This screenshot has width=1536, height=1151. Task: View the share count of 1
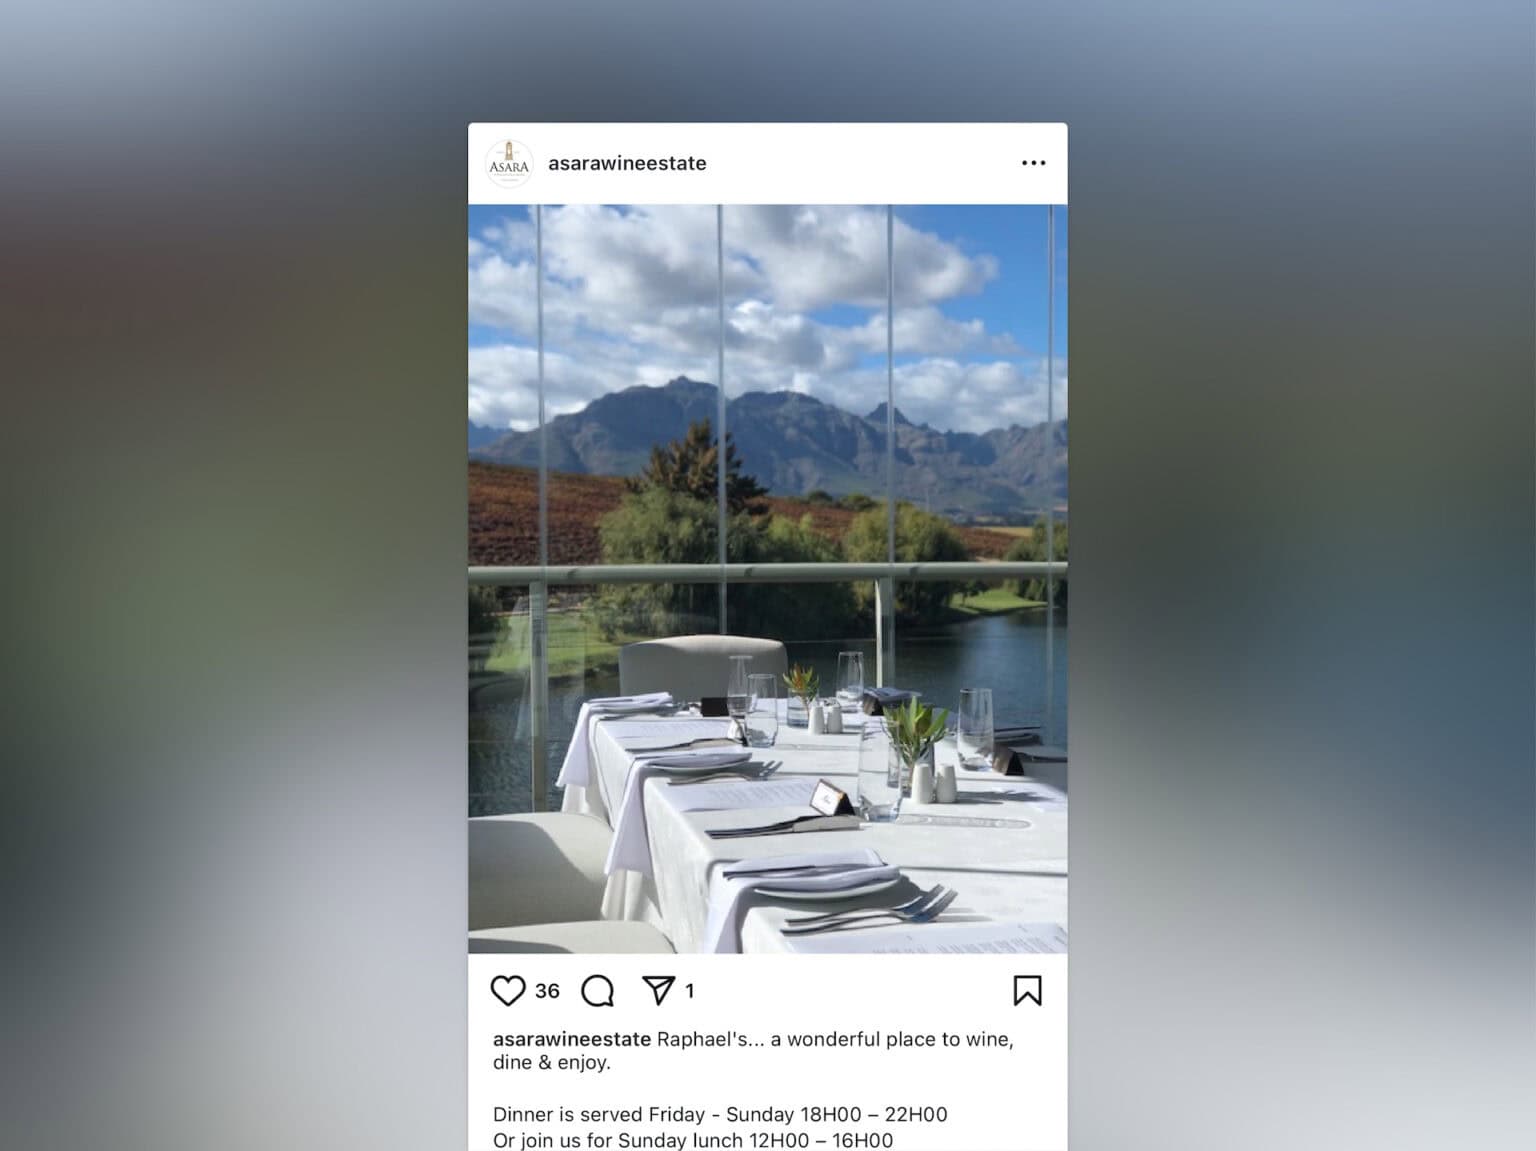(689, 991)
